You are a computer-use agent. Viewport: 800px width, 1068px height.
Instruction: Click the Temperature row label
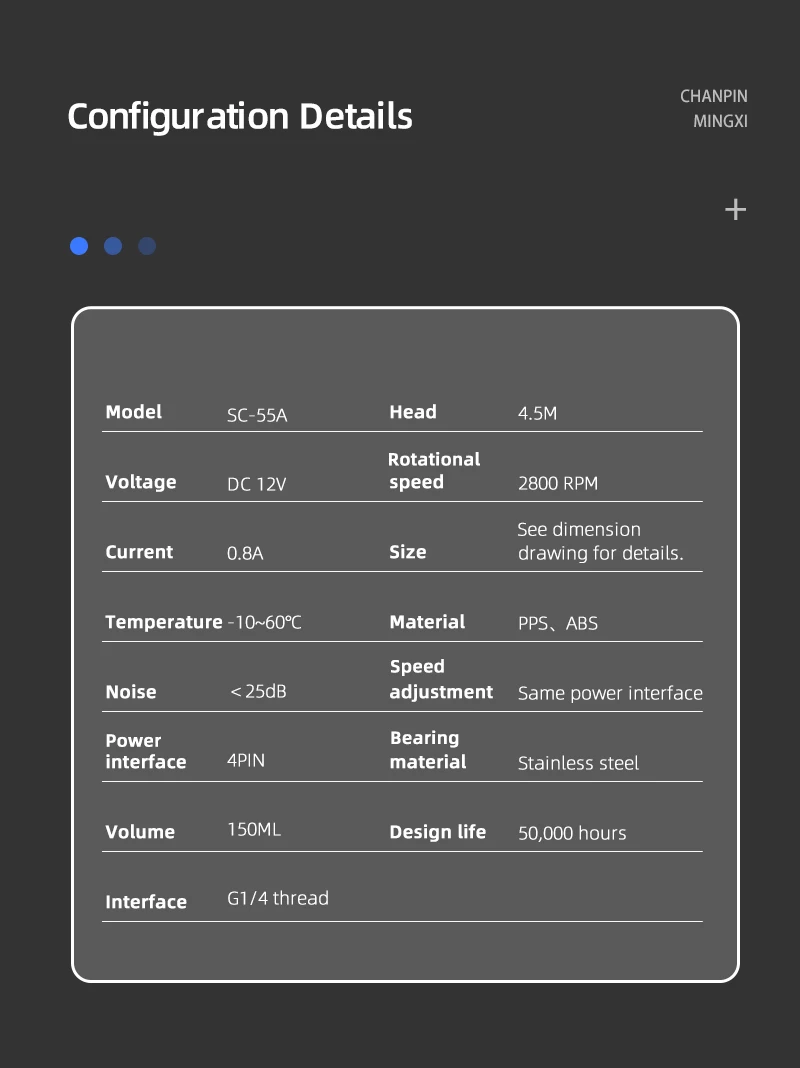tap(163, 622)
